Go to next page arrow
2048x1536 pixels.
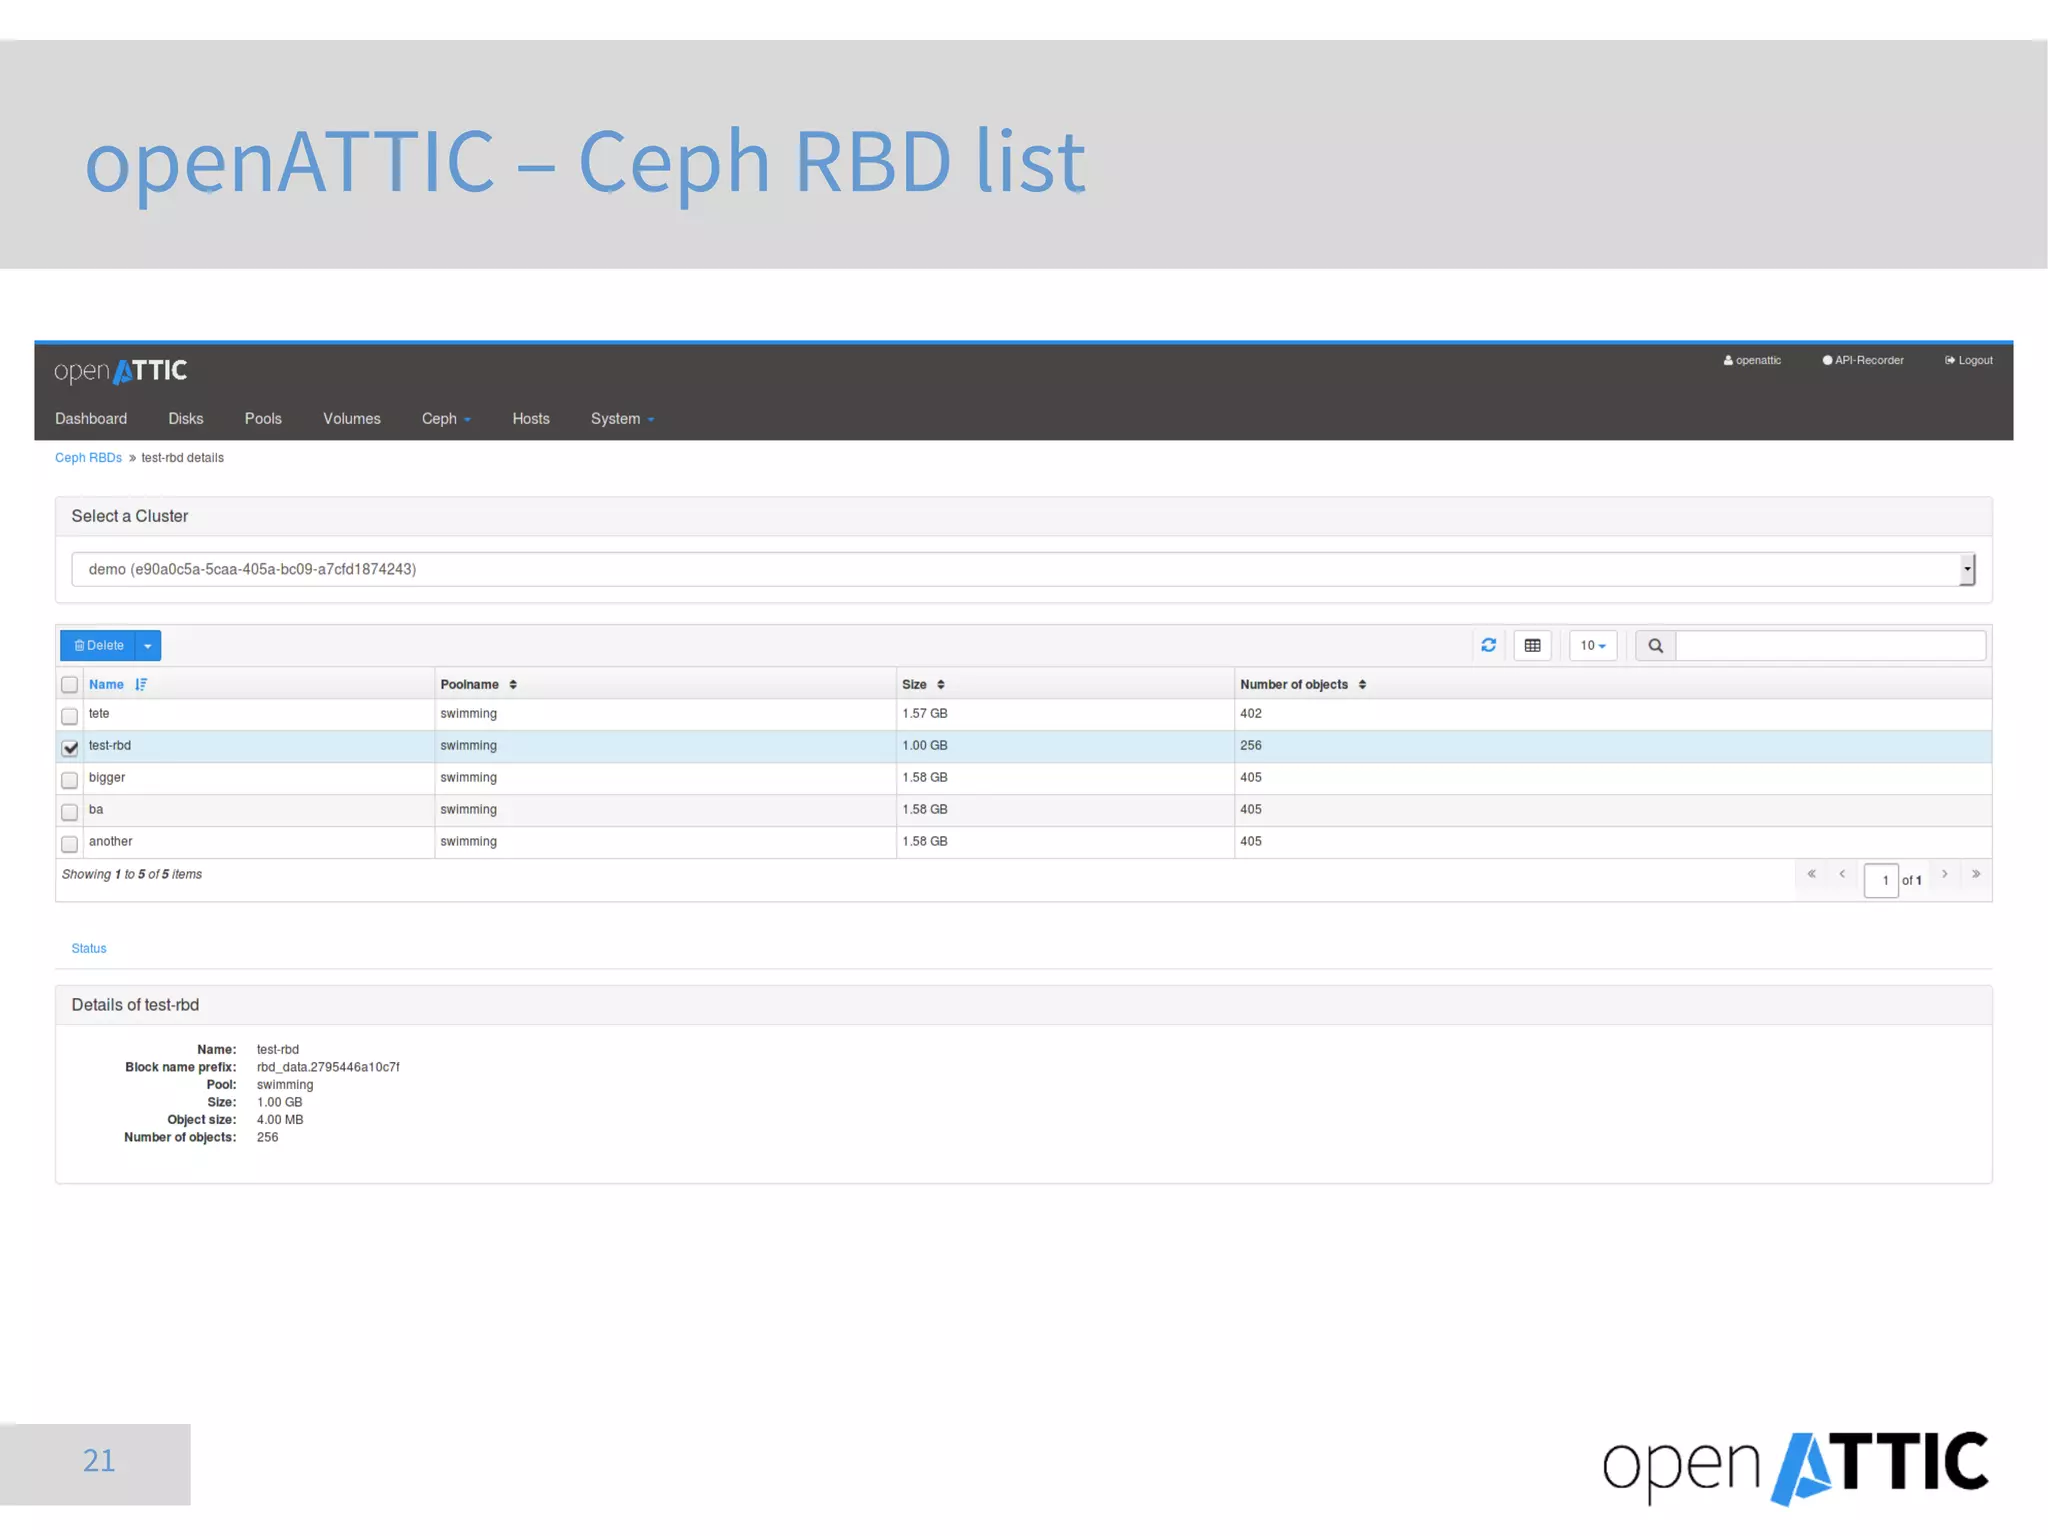(1945, 874)
